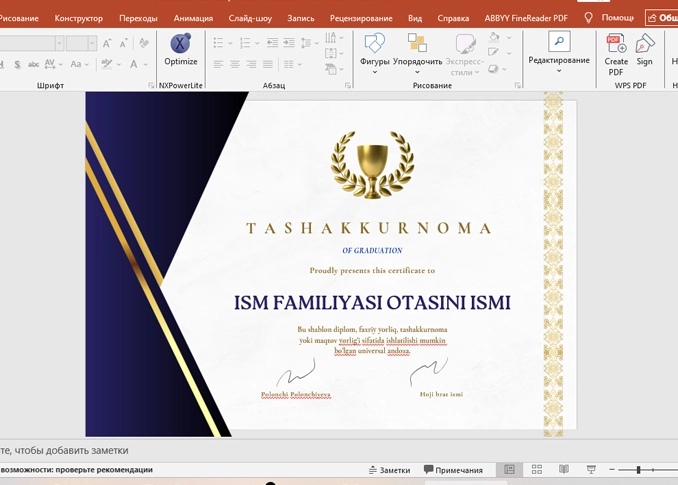Open the text direction options
Screen dimensions: 678x485
tap(334, 38)
